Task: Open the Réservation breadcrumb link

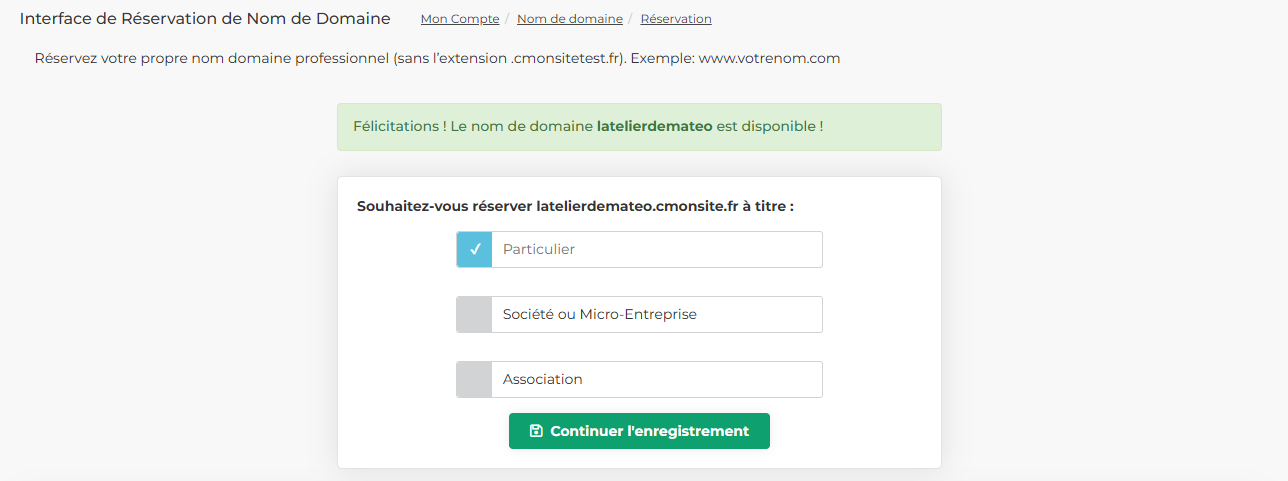Action: point(676,19)
